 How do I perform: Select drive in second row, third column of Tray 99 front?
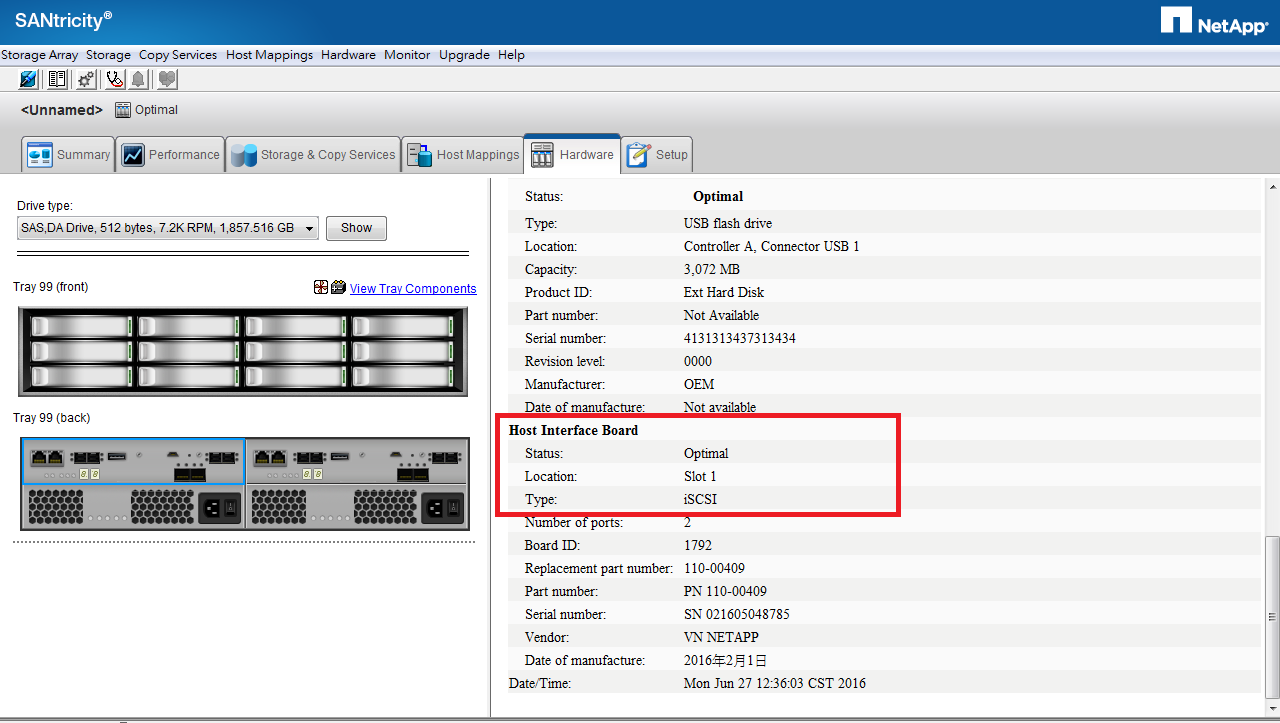click(x=296, y=351)
